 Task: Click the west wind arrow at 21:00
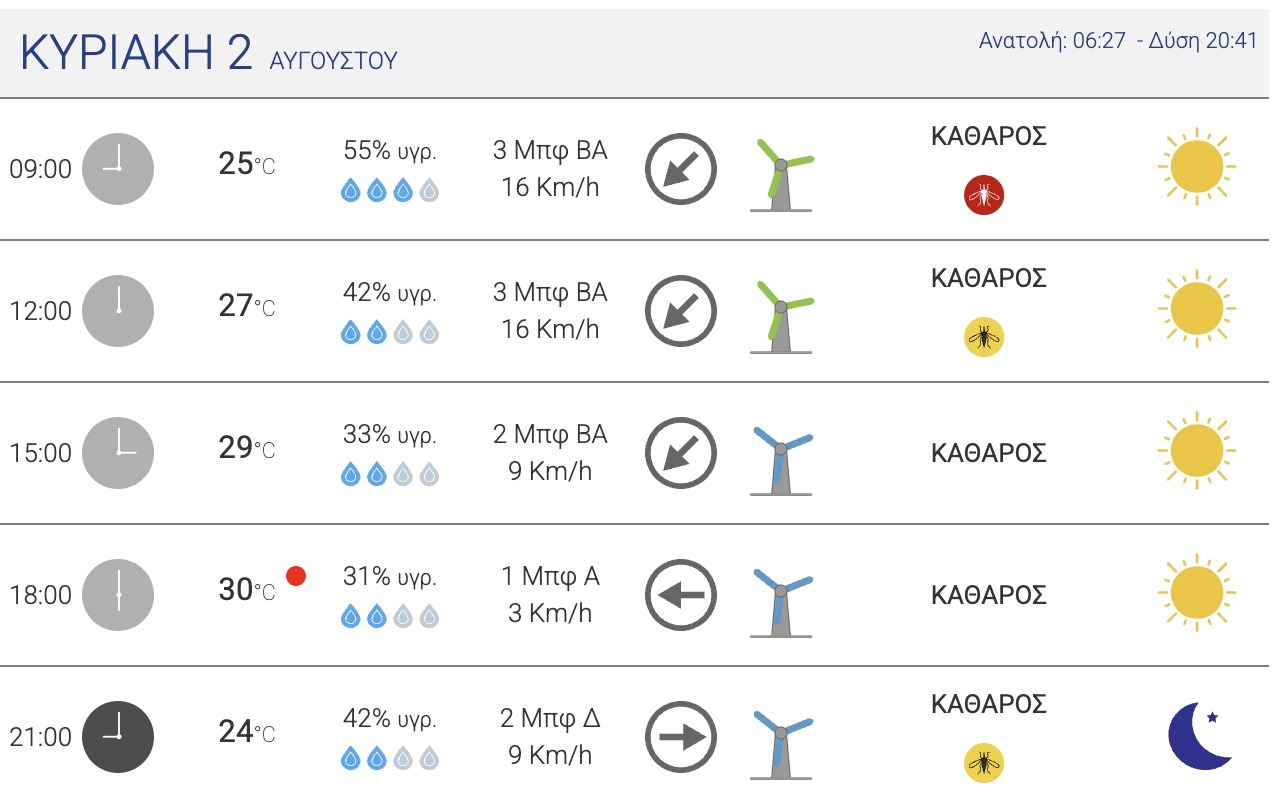(x=681, y=737)
